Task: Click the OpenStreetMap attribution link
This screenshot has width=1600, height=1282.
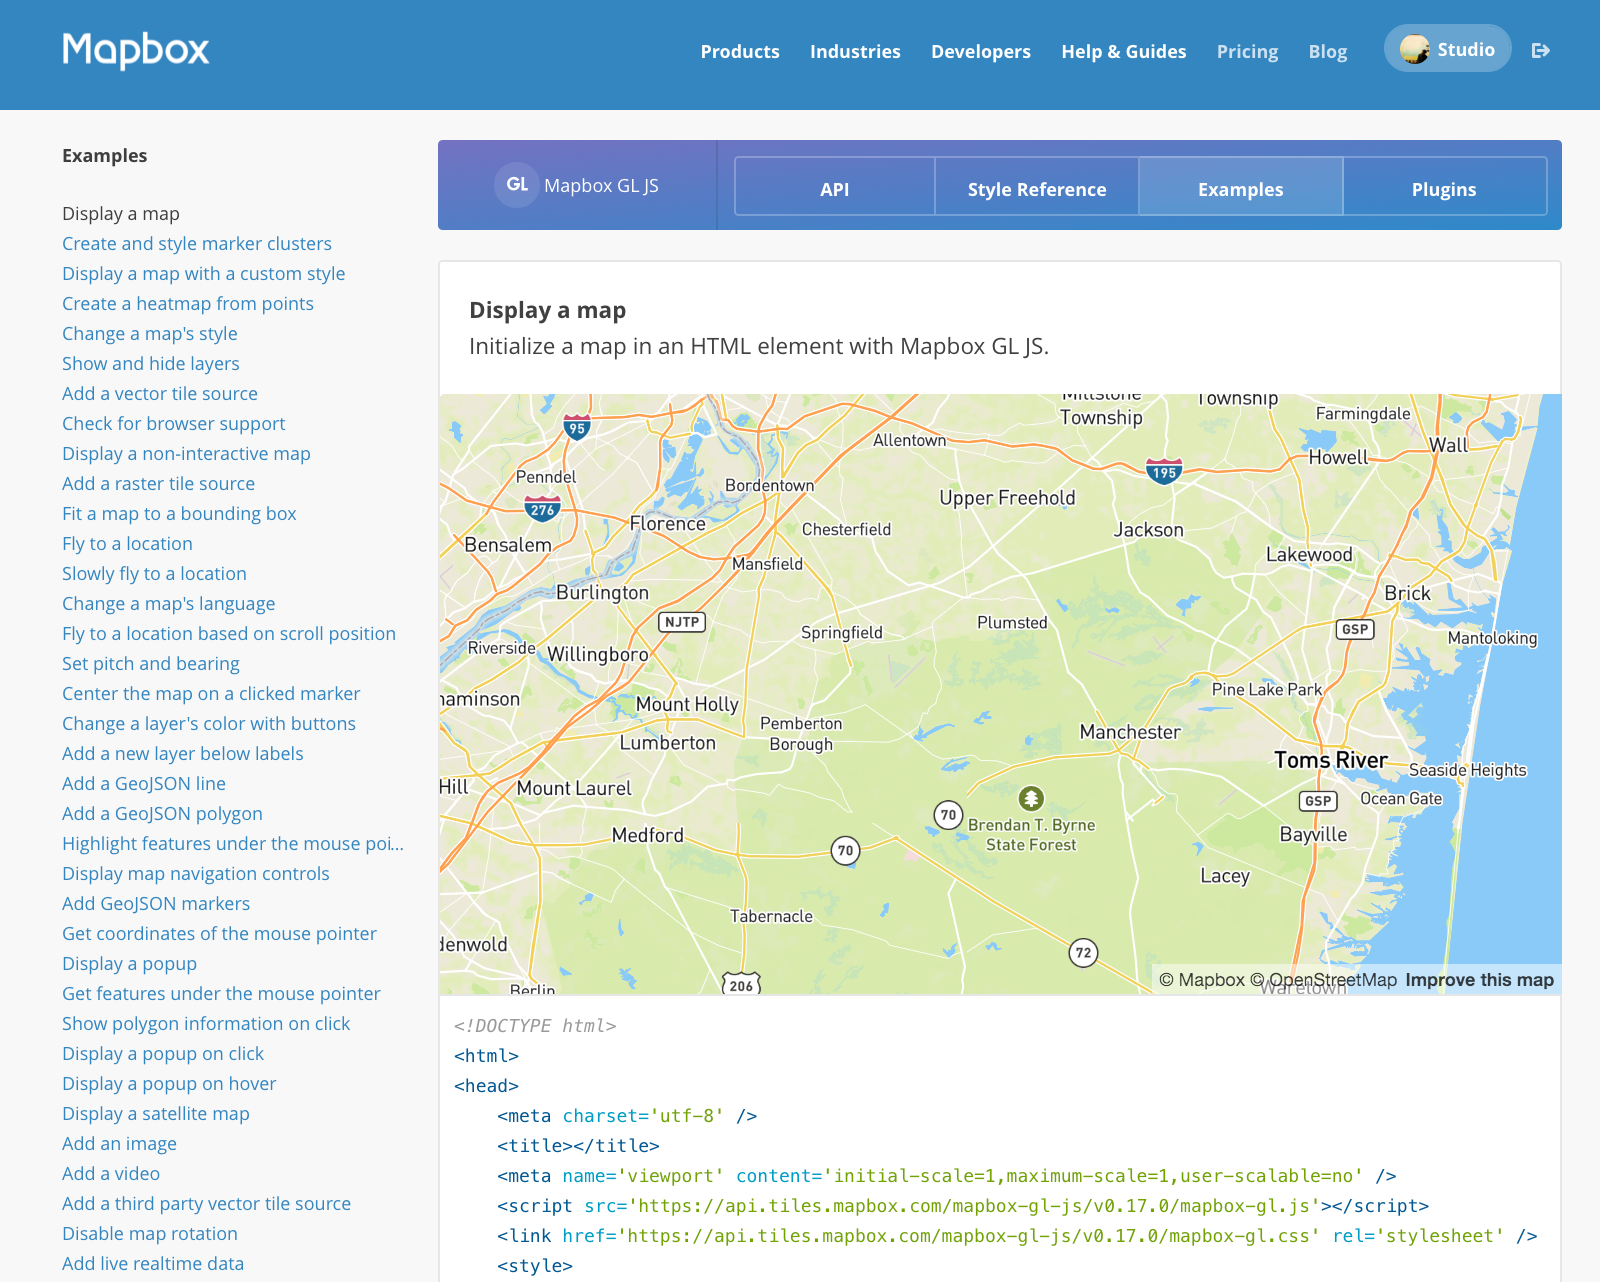Action: [1323, 980]
